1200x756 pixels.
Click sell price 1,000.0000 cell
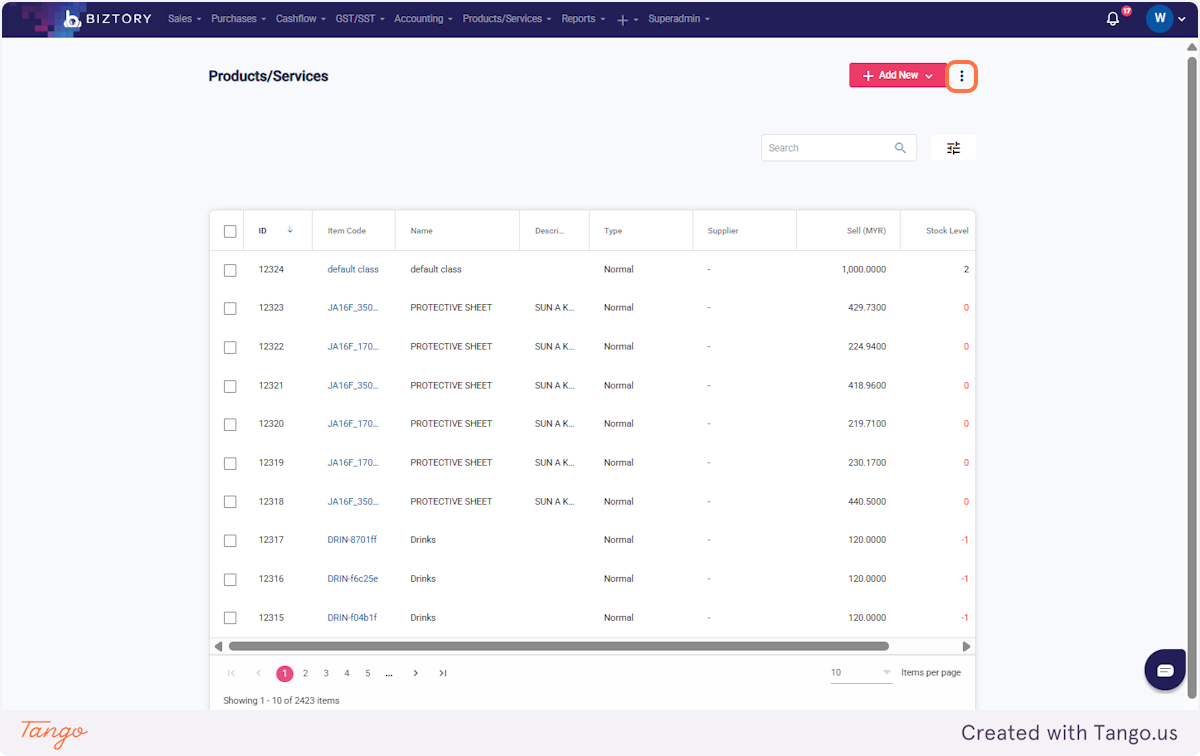pyautogui.click(x=864, y=270)
